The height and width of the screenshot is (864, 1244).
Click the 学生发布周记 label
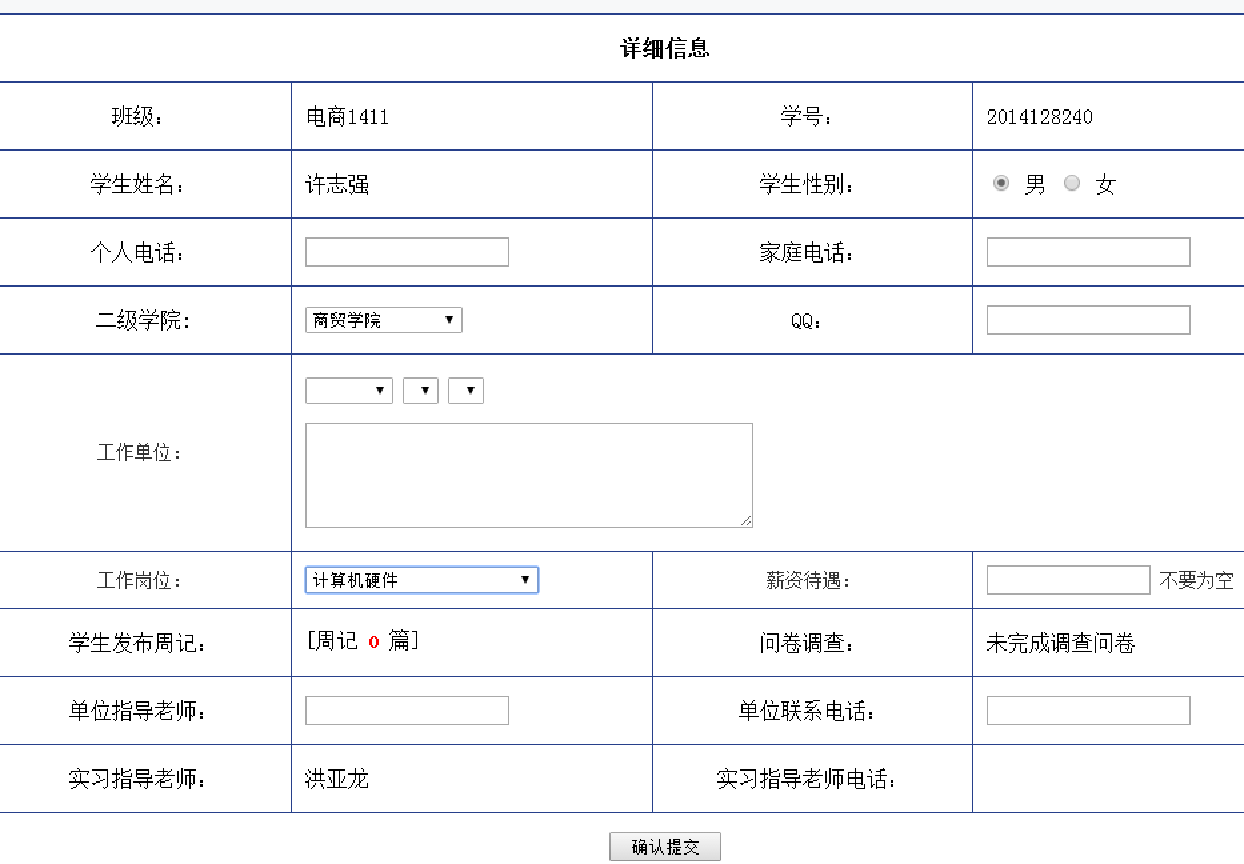pyautogui.click(x=138, y=643)
